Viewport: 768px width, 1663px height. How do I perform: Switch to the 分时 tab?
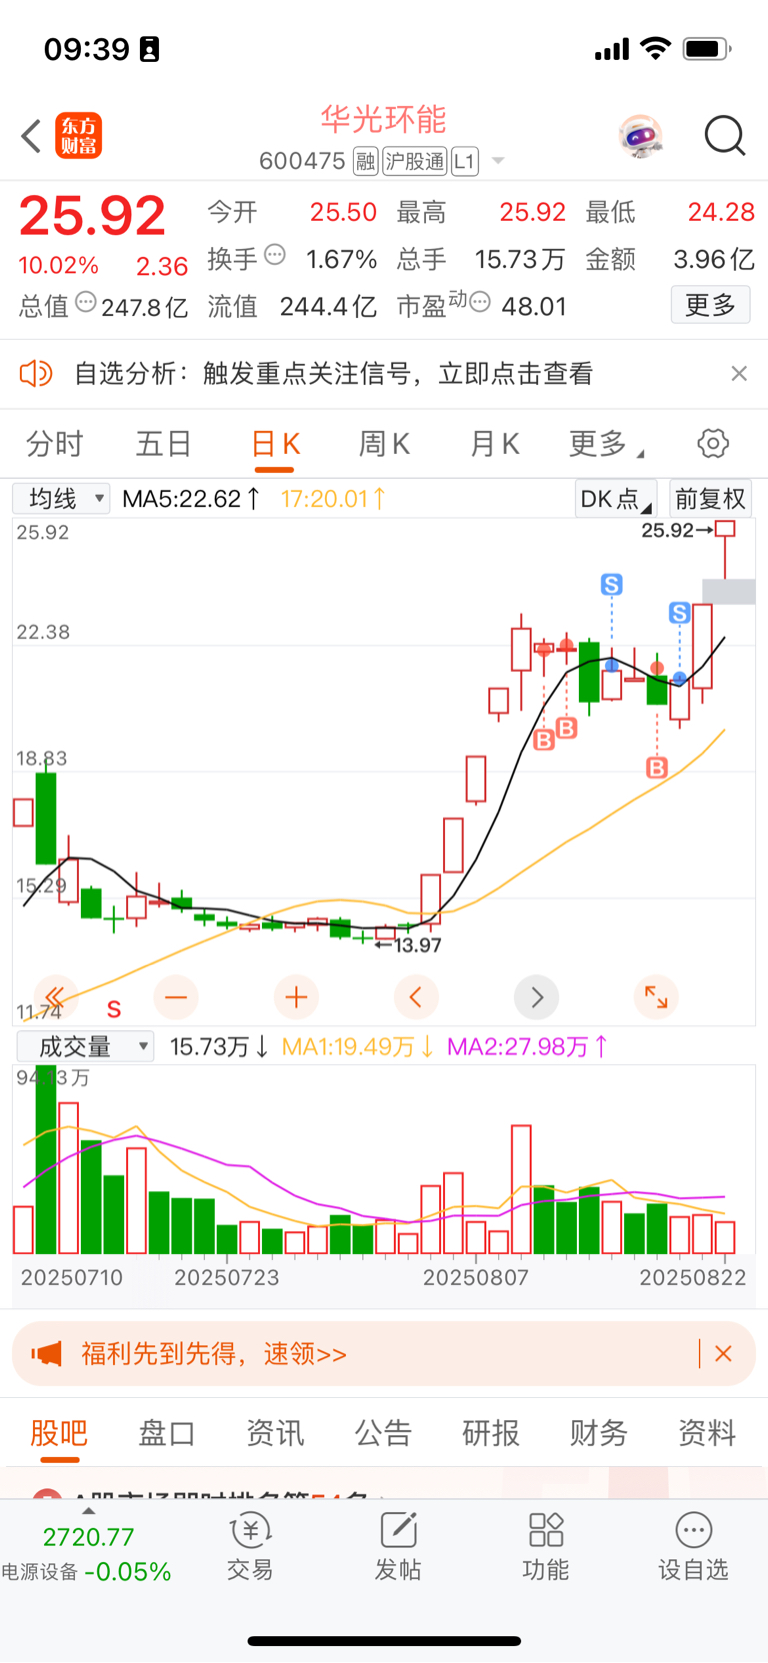point(54,443)
